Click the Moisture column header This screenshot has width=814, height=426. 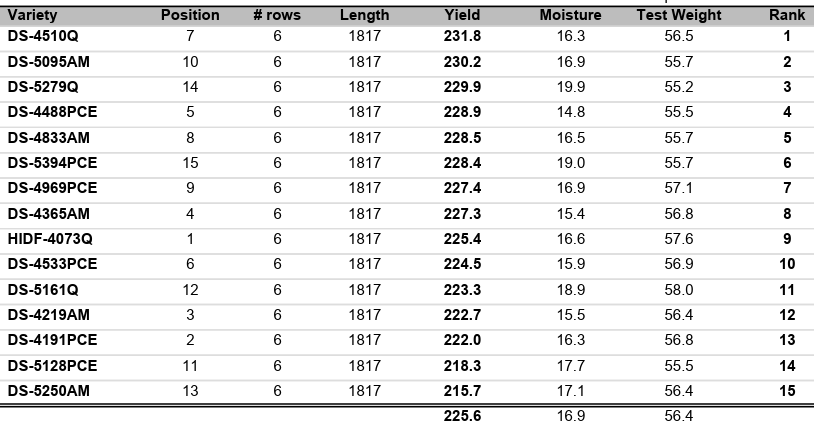pyautogui.click(x=570, y=15)
